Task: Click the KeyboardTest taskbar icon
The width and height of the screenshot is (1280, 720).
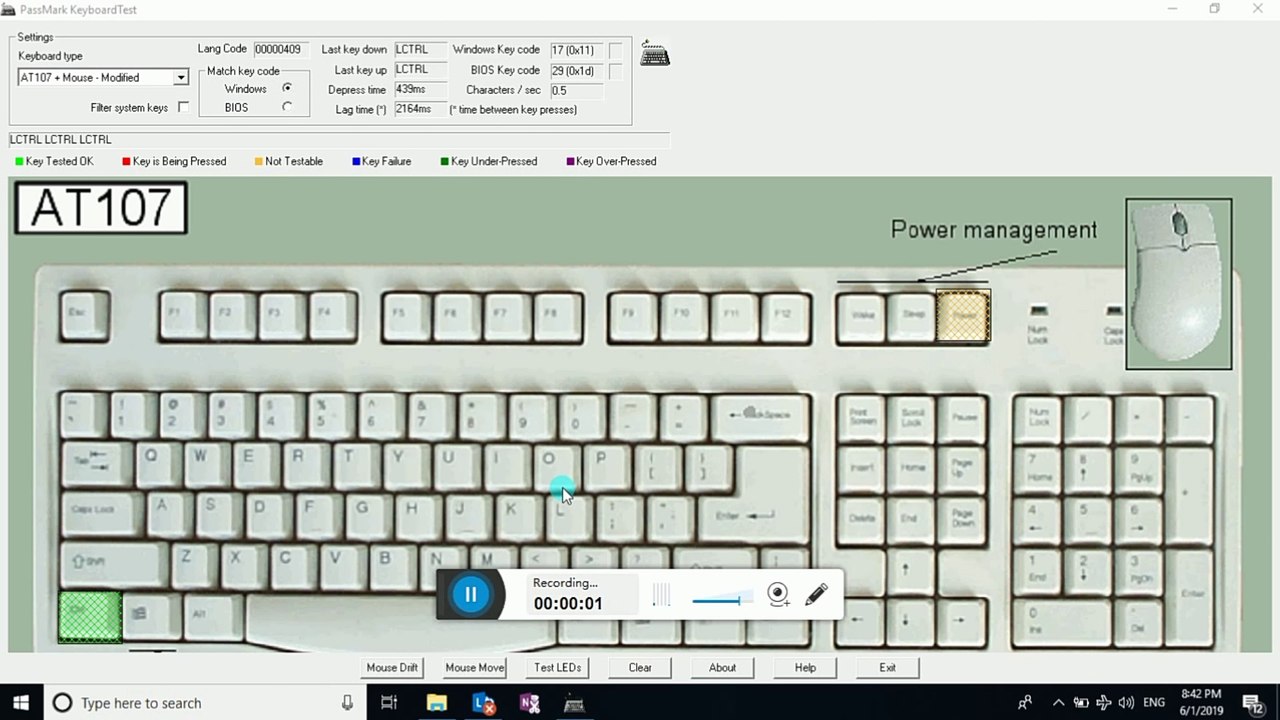Action: click(575, 703)
